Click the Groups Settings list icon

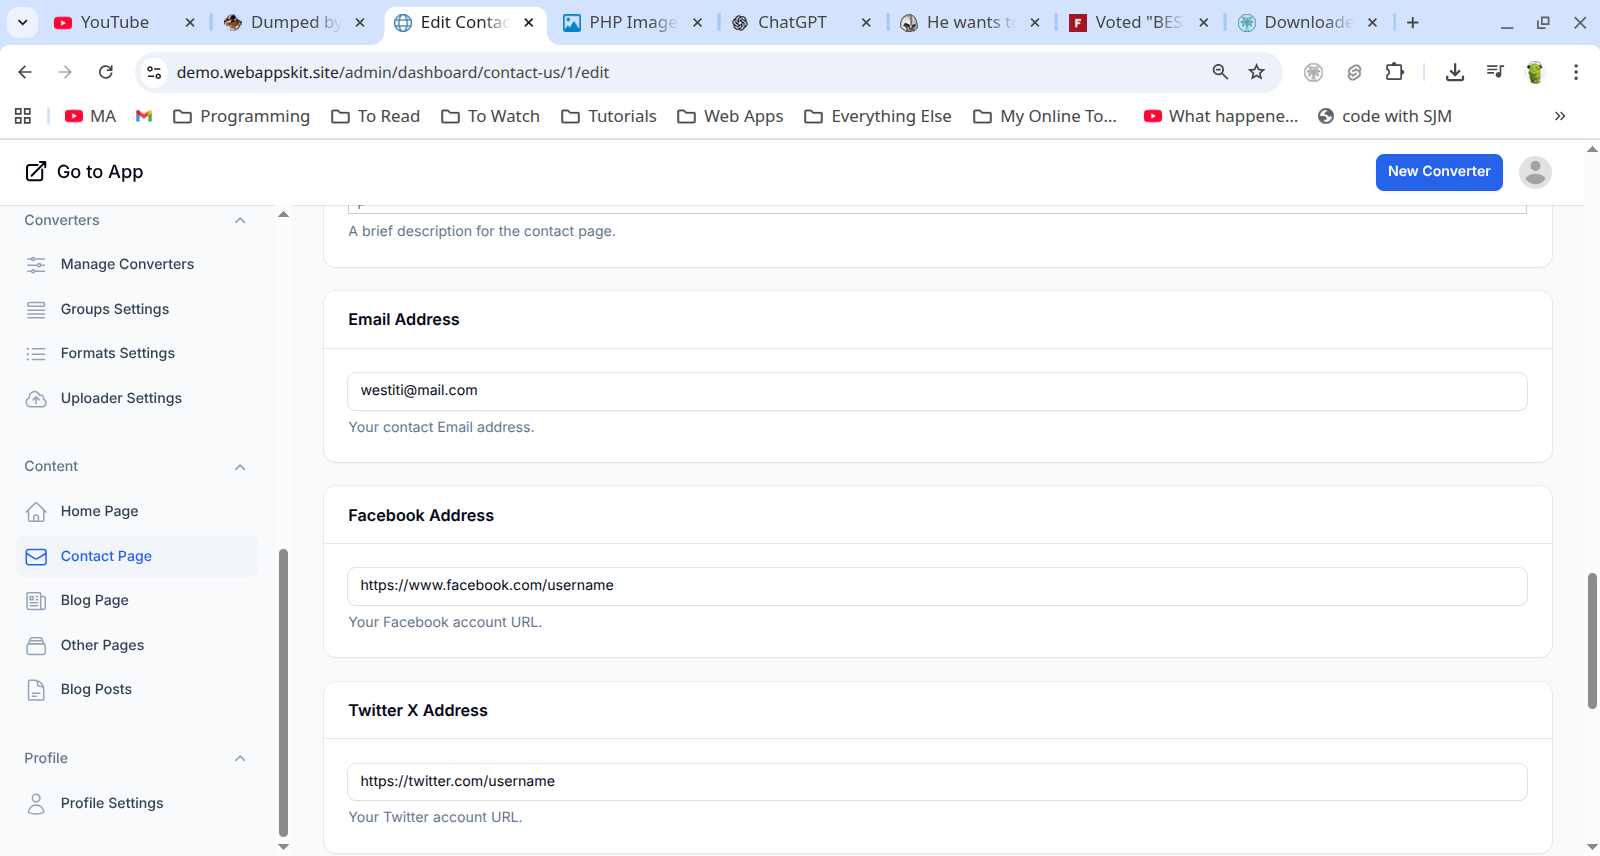(36, 310)
